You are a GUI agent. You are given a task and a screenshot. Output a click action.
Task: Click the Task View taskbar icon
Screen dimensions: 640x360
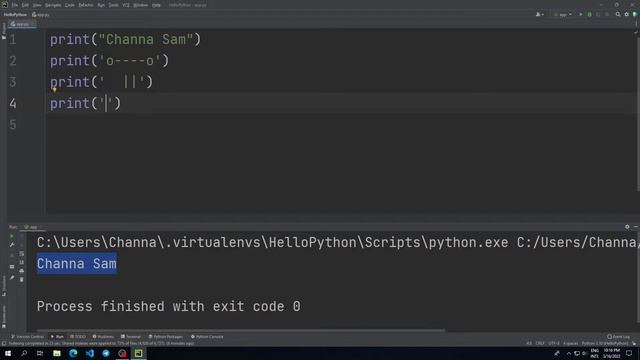pyautogui.click(x=40, y=353)
